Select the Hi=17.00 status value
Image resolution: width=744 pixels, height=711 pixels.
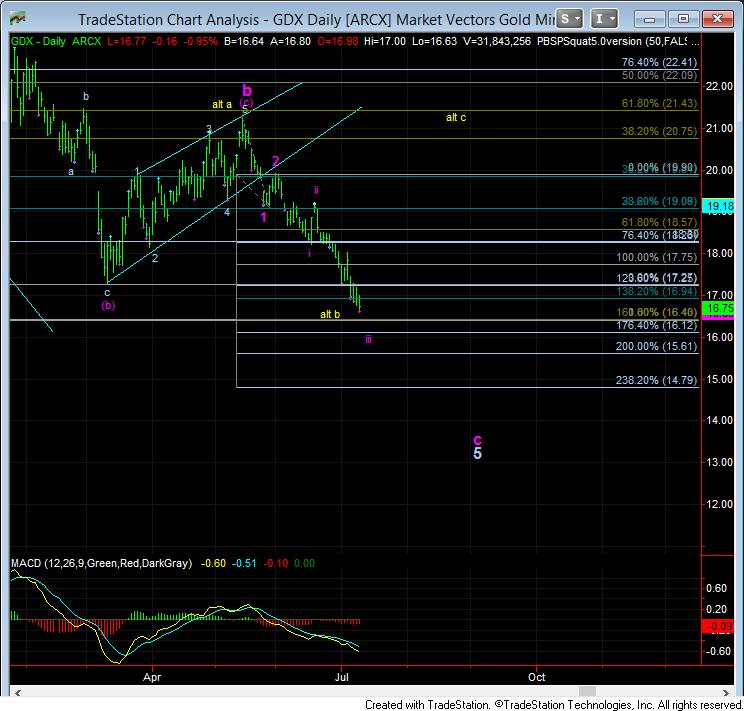coord(385,41)
